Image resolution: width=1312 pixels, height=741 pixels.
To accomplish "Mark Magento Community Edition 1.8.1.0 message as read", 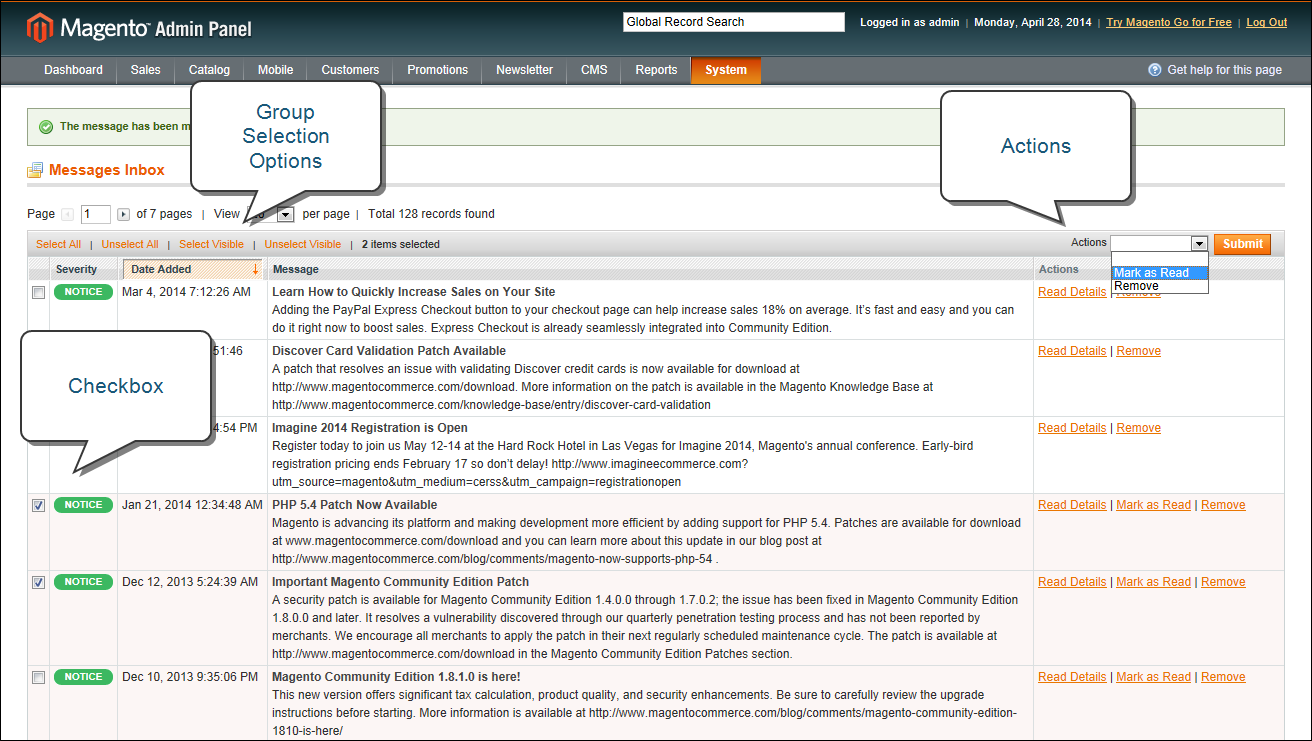I will (x=1153, y=677).
